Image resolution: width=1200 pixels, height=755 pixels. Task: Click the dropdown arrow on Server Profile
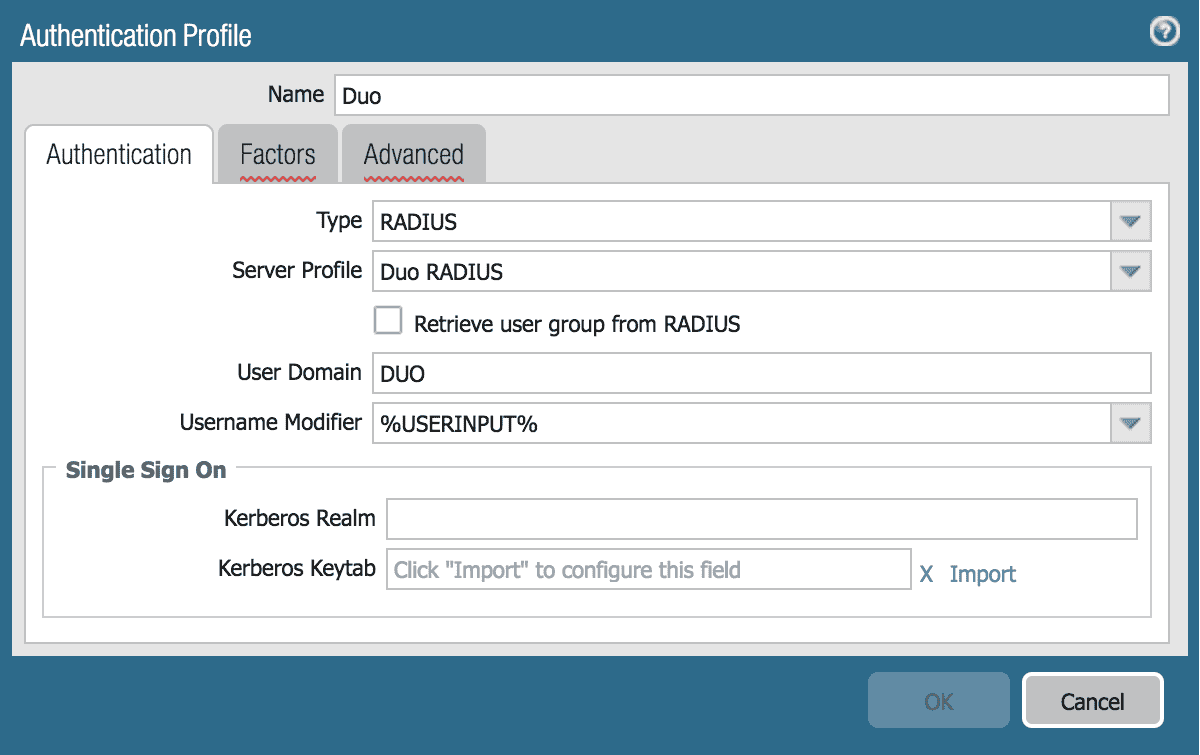click(1130, 271)
